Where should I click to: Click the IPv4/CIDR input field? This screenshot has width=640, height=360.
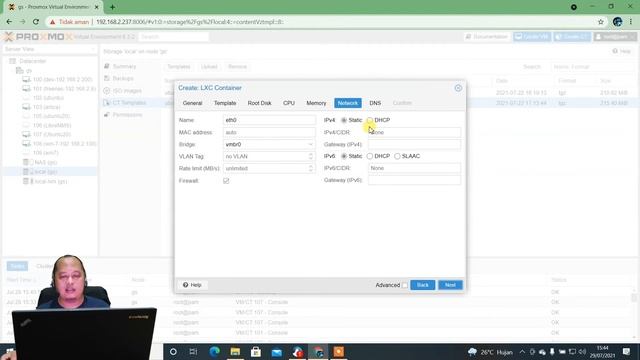[x=414, y=132]
